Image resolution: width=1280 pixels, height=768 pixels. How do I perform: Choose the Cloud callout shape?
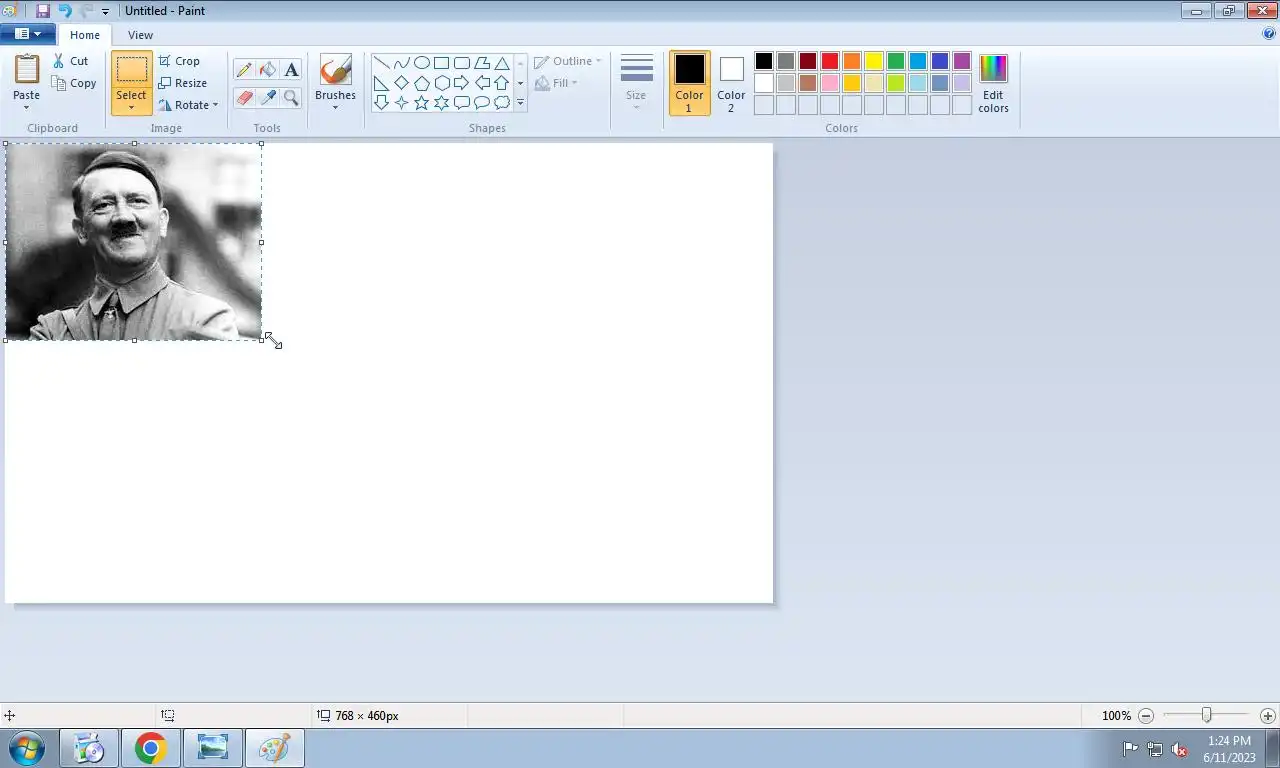501,102
